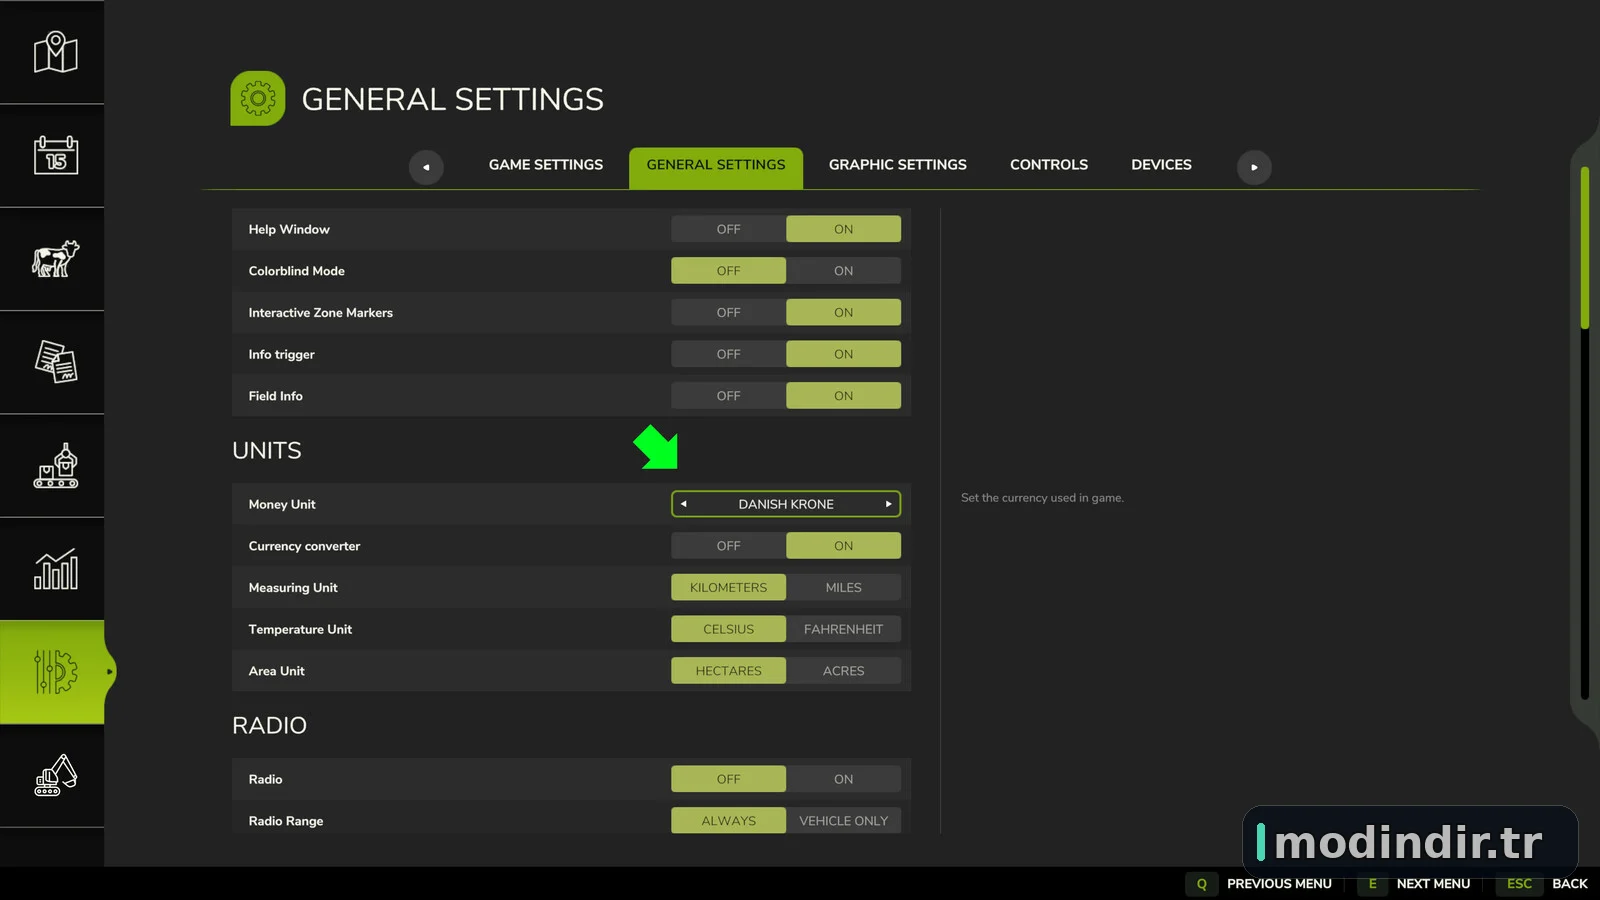Enable Field Info
1600x900 pixels.
pyautogui.click(x=843, y=396)
